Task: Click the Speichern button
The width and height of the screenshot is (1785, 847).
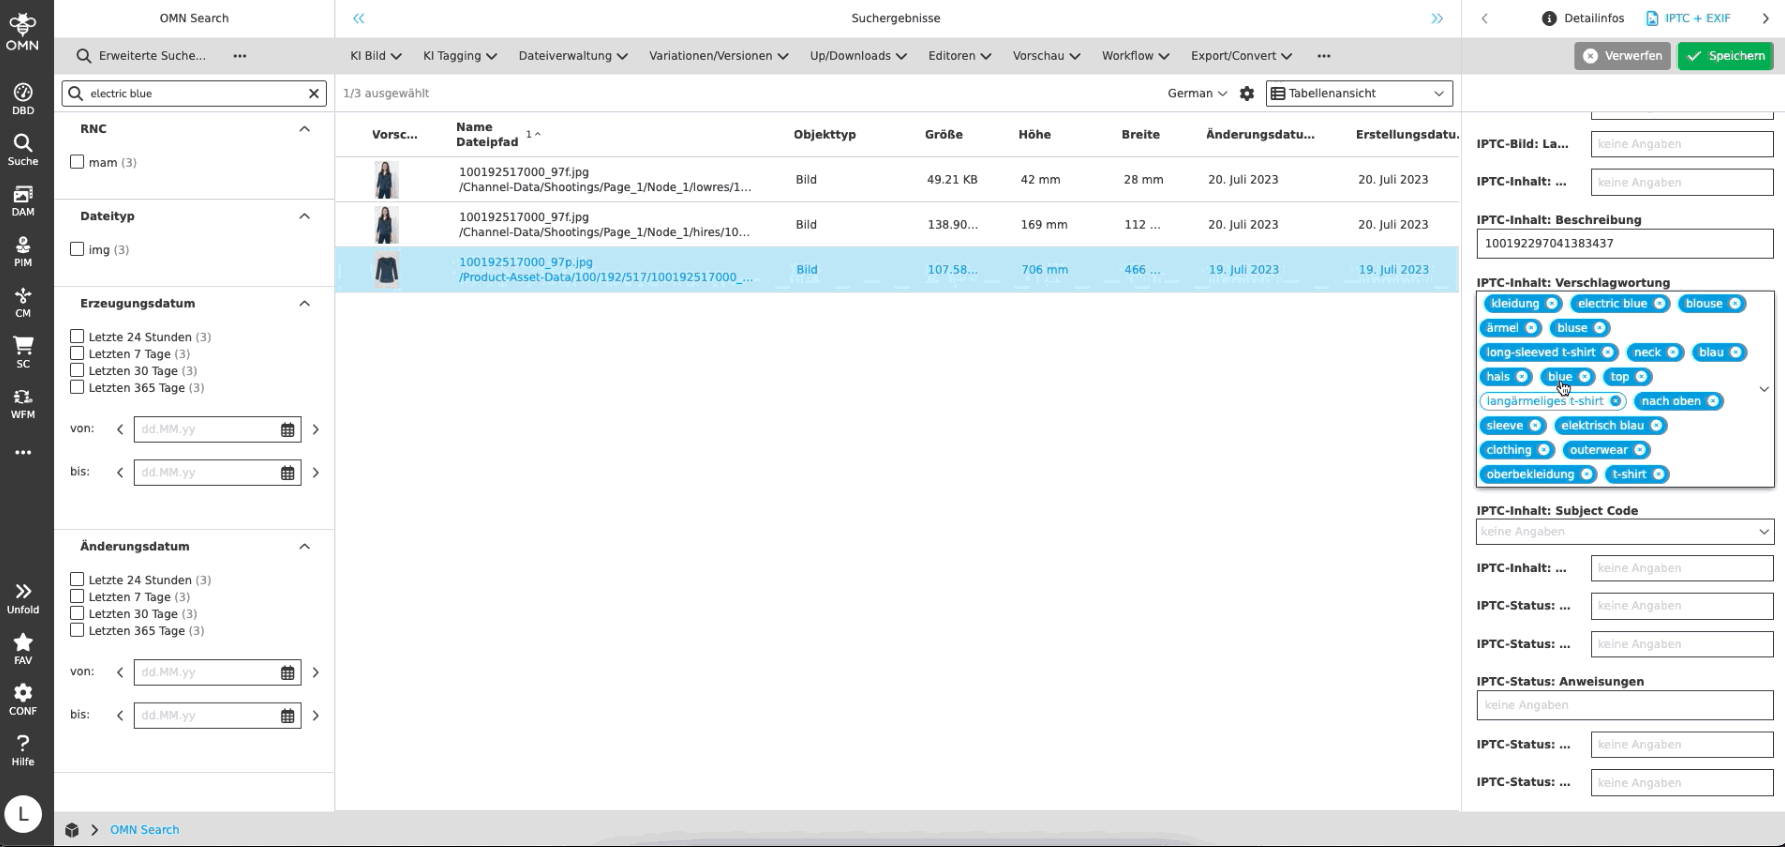Action: (x=1725, y=56)
